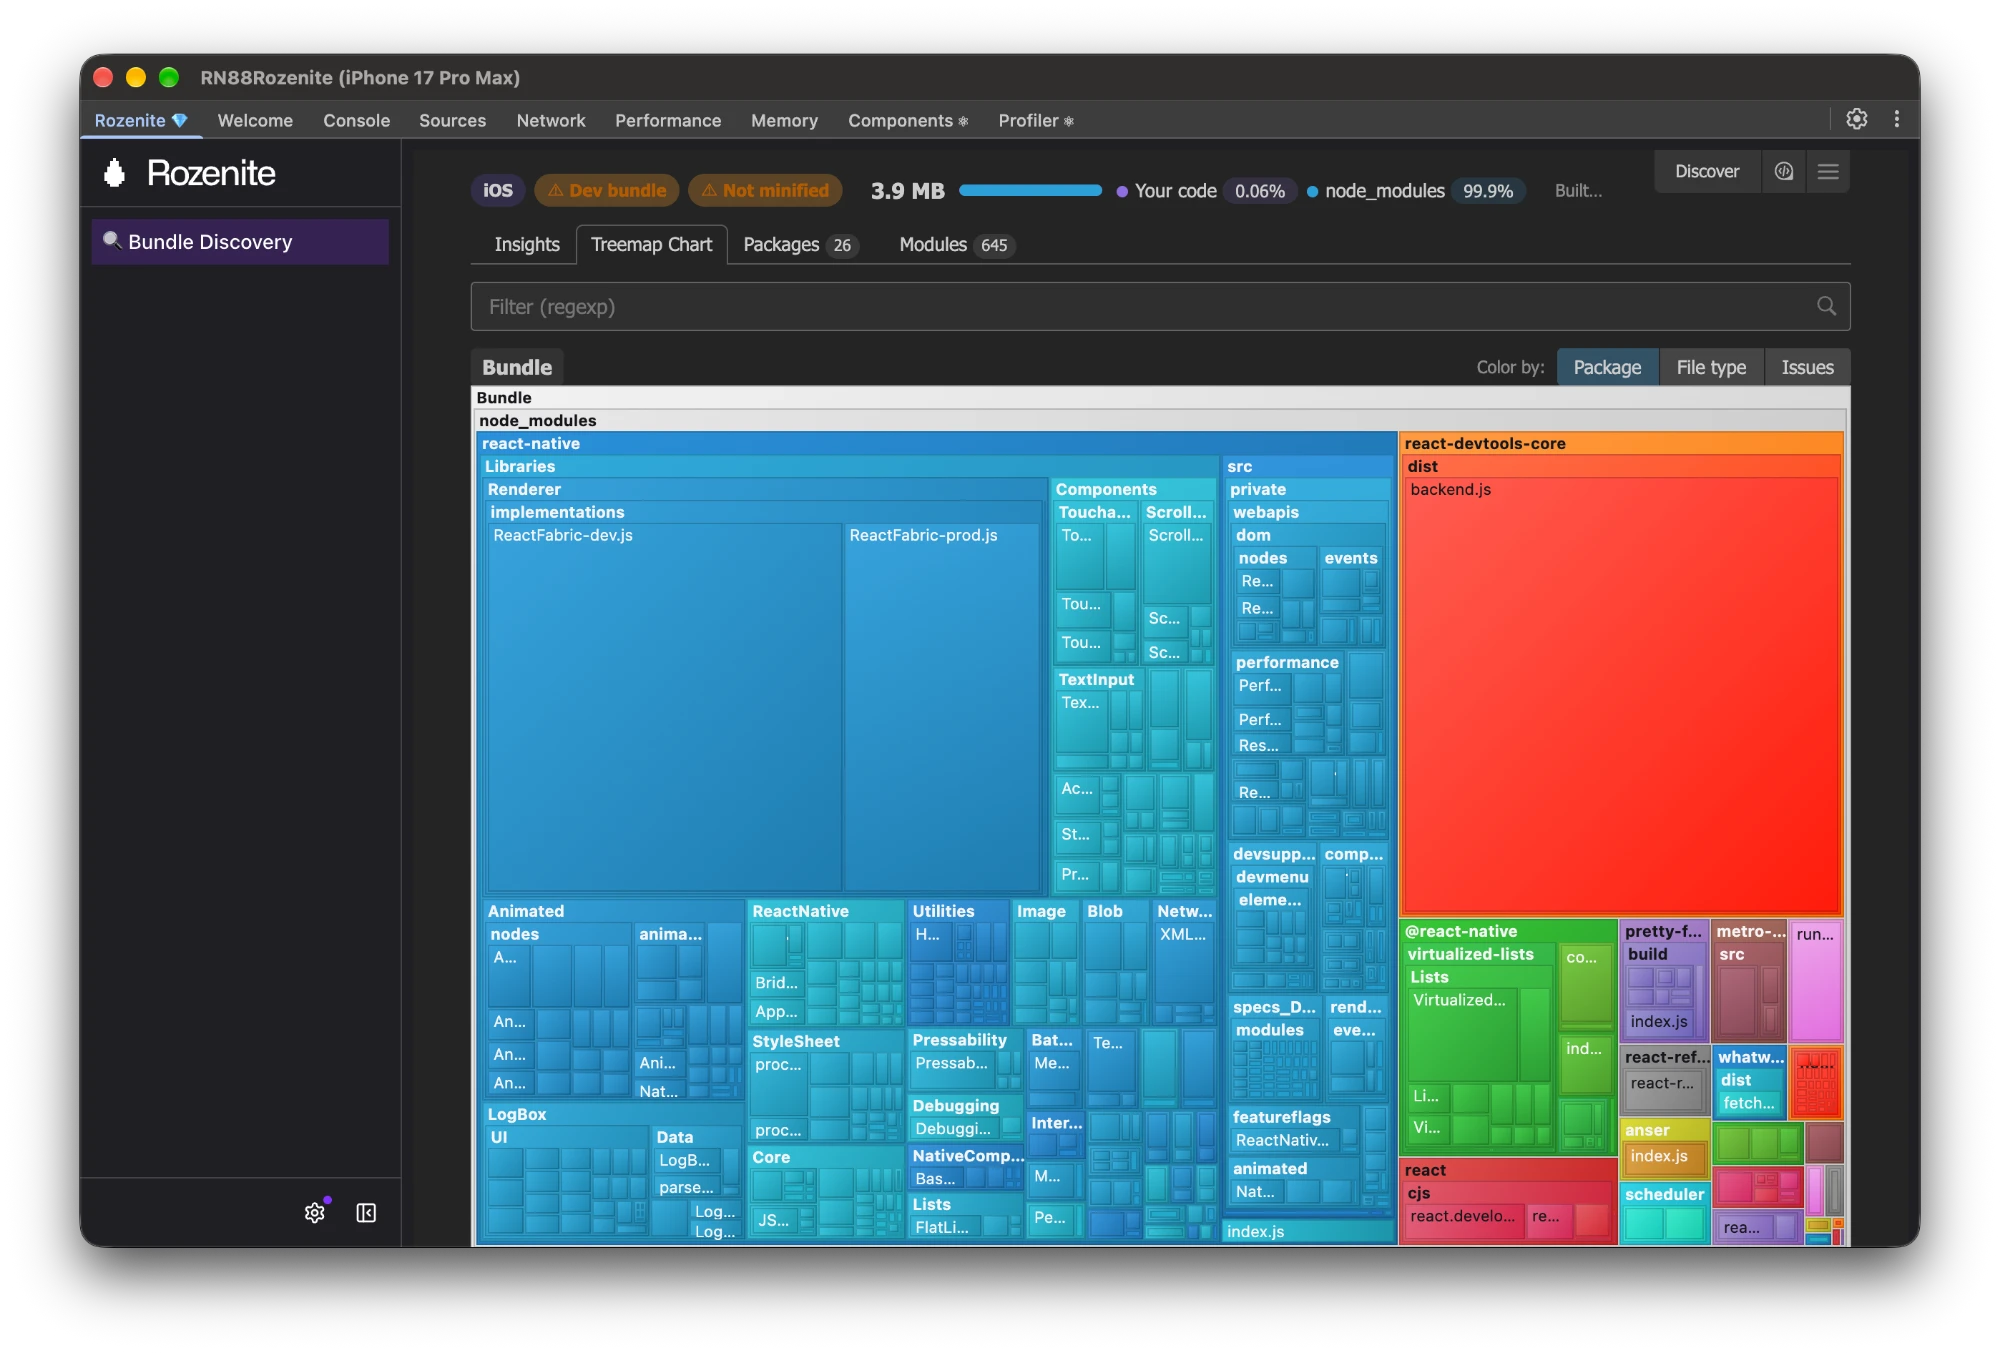The height and width of the screenshot is (1353, 2000).
Task: Collapse sidebar with the panel toggle icon
Action: pos(366,1212)
